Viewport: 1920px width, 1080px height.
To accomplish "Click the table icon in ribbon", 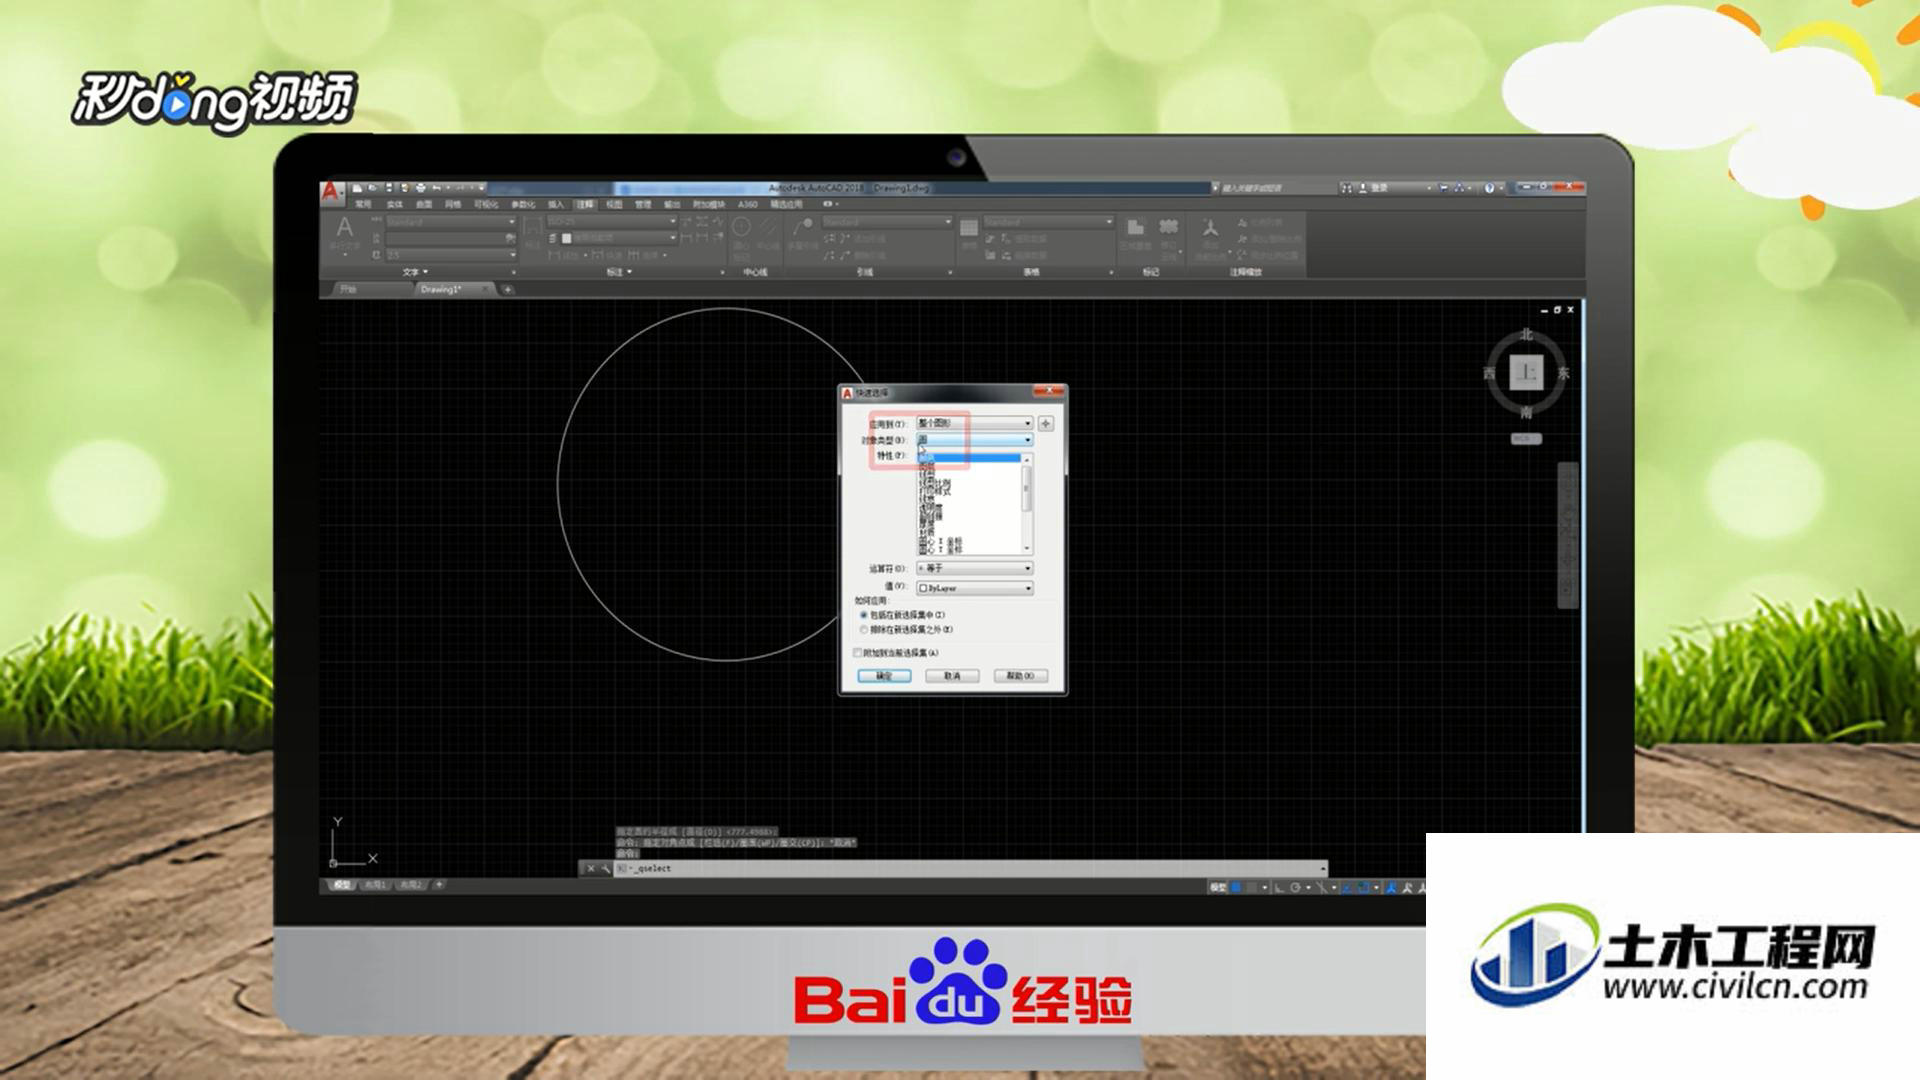I will coord(968,228).
